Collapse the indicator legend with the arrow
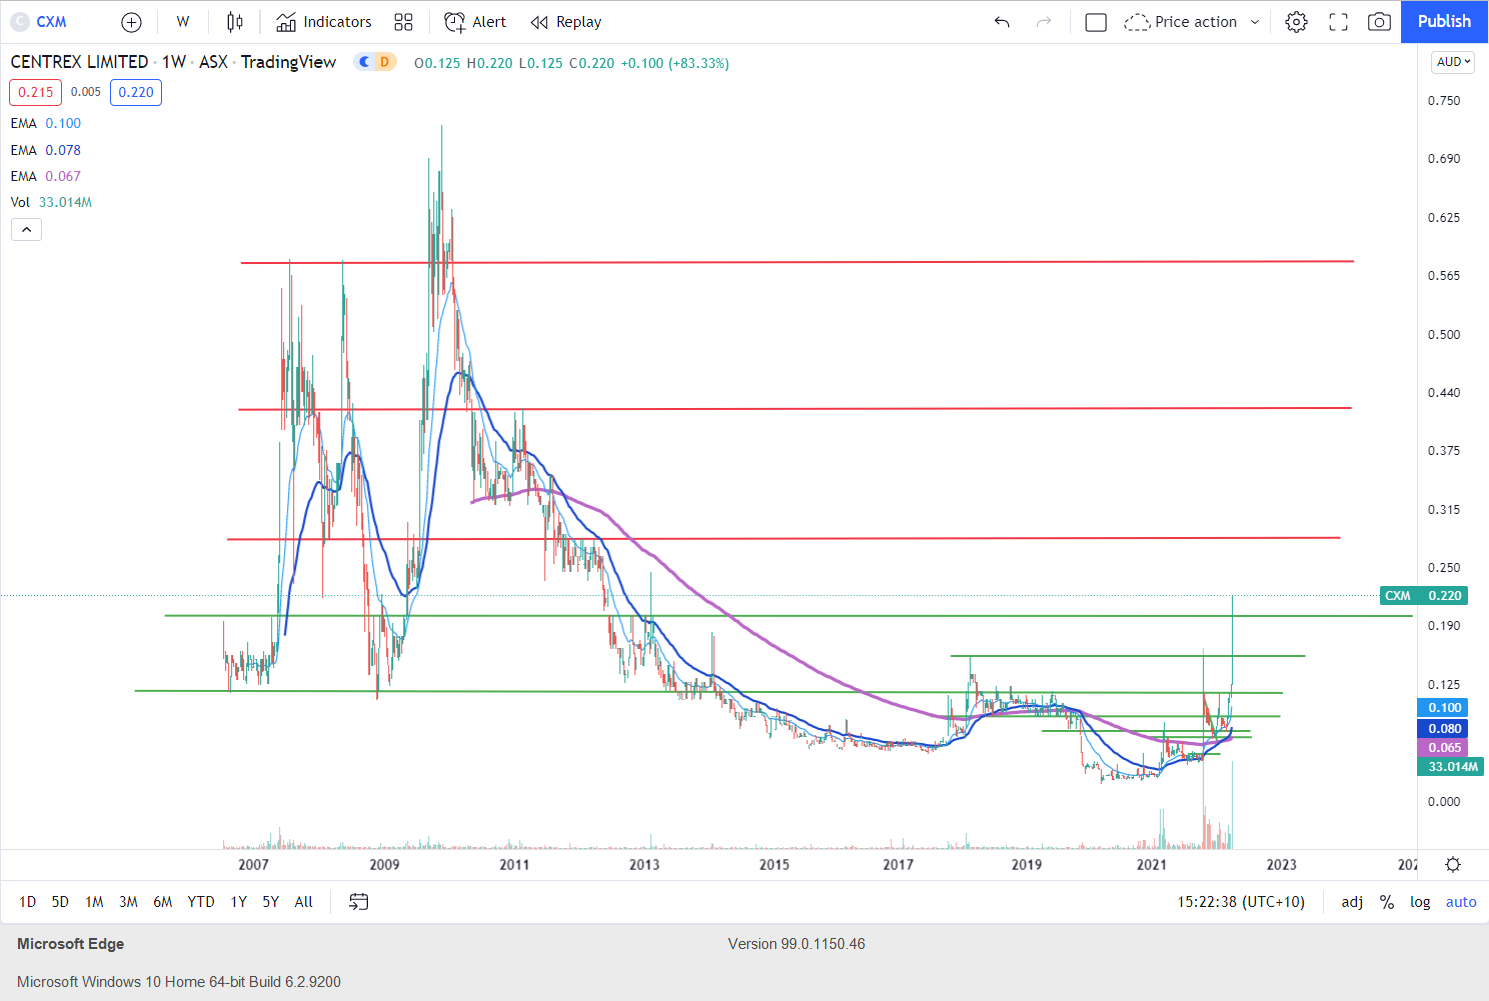The width and height of the screenshot is (1489, 1001). pyautogui.click(x=26, y=230)
